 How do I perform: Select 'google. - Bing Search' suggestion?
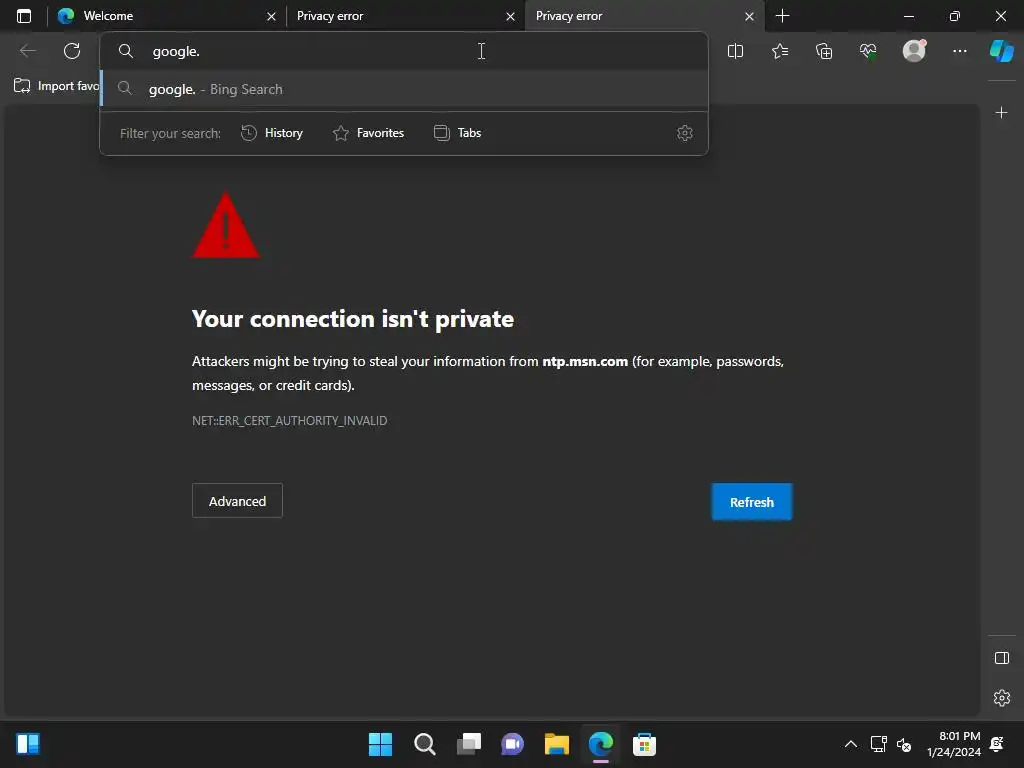click(x=404, y=89)
